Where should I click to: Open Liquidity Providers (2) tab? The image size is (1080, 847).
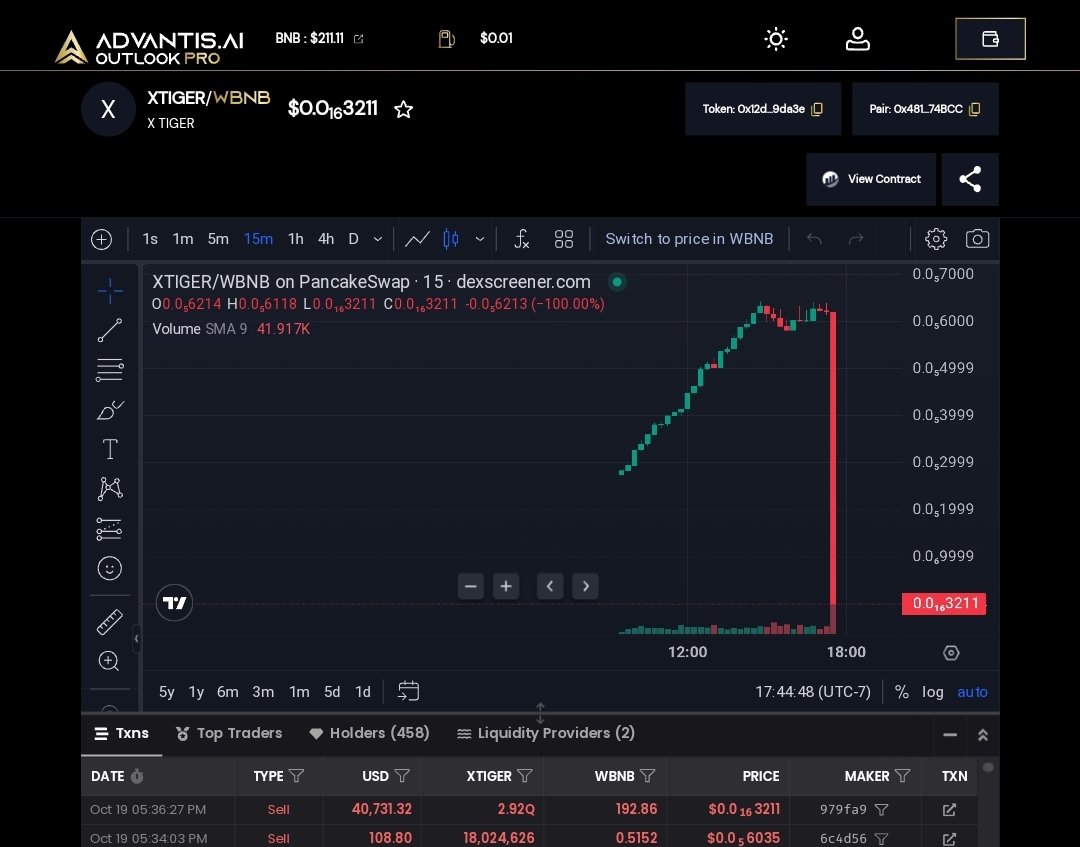pos(546,734)
